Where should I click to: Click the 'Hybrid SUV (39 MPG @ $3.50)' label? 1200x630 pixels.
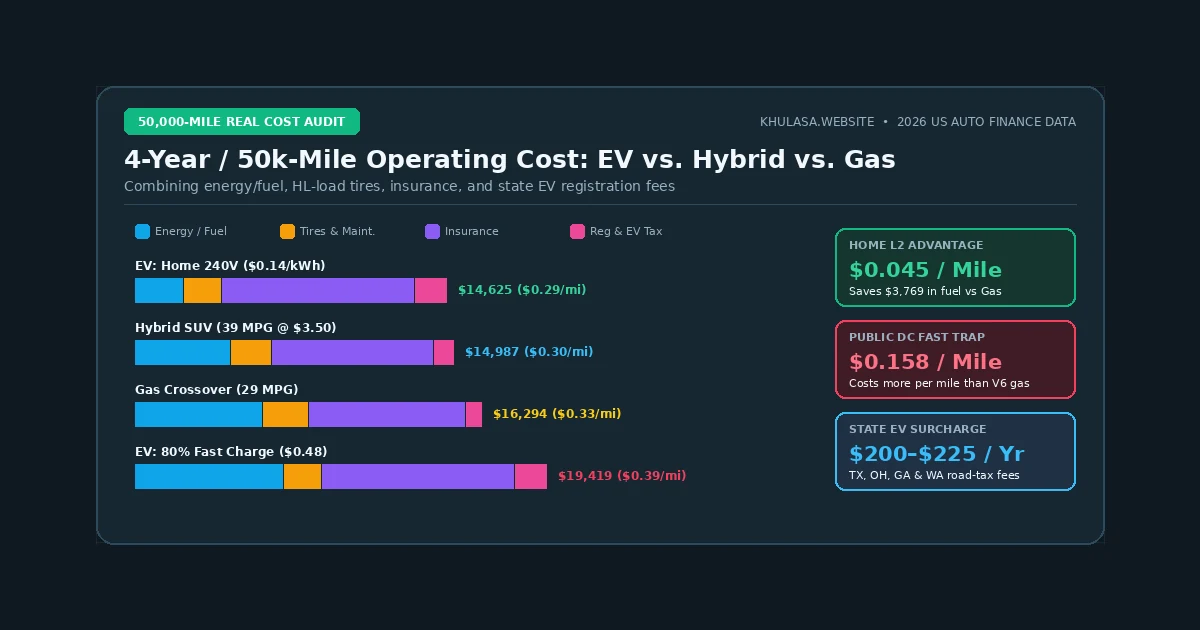(235, 328)
